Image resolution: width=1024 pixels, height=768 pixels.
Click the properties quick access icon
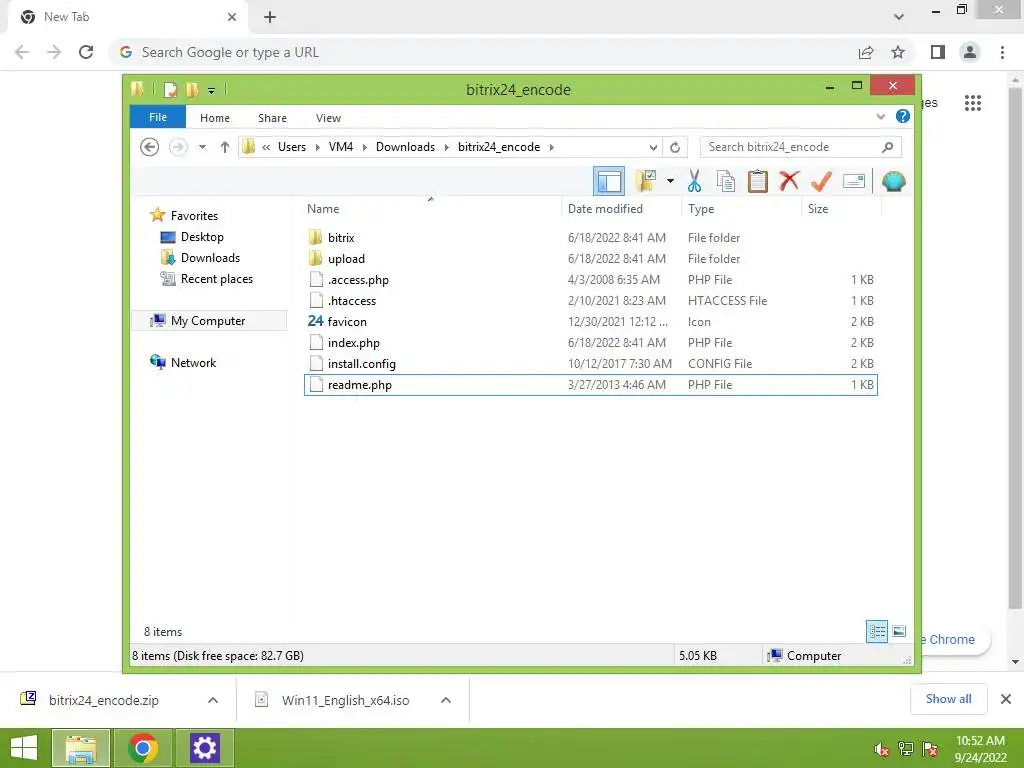[x=170, y=89]
